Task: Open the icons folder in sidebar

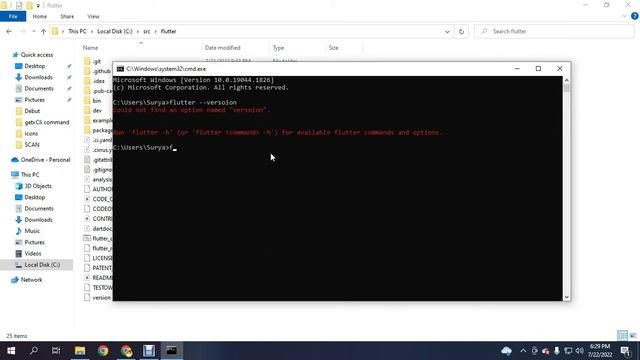Action: [x=31, y=133]
